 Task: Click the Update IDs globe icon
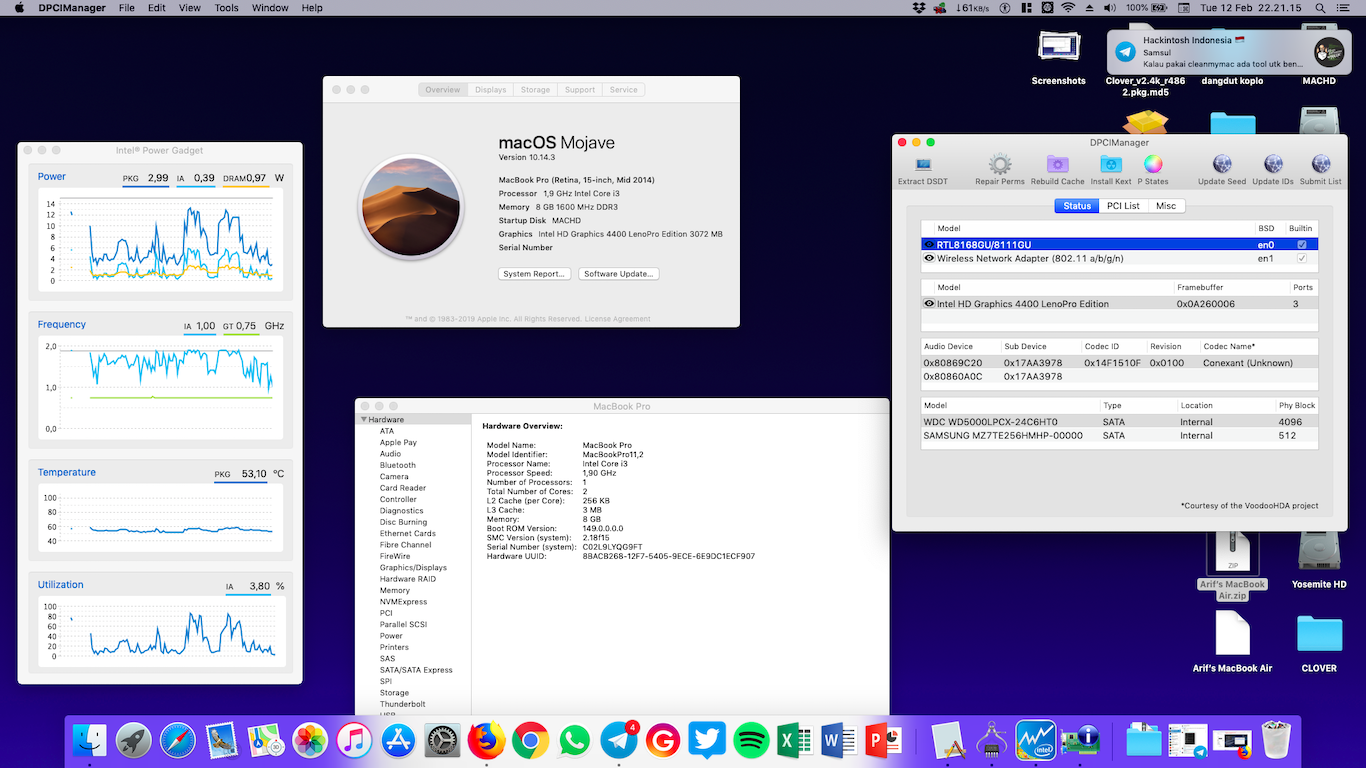coord(1272,165)
